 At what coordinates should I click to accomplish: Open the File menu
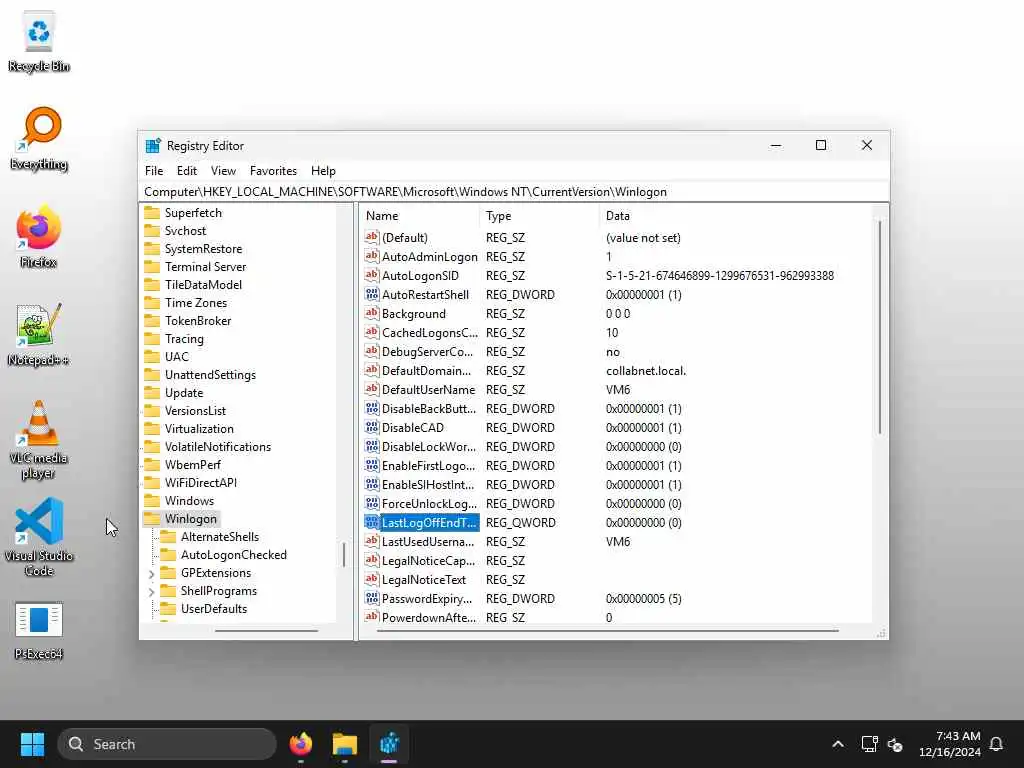(154, 170)
